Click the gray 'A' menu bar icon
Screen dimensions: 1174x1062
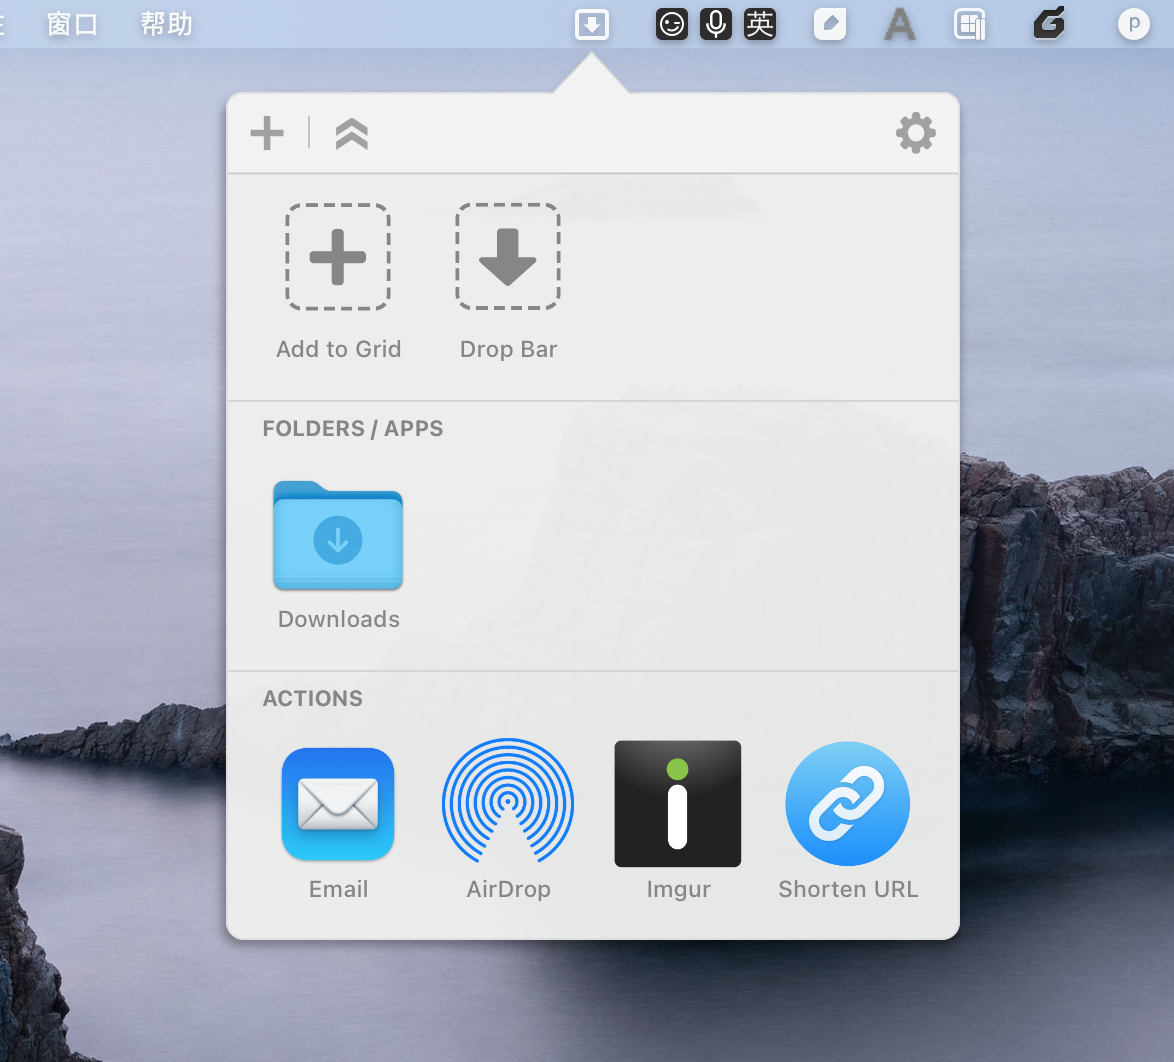[899, 24]
